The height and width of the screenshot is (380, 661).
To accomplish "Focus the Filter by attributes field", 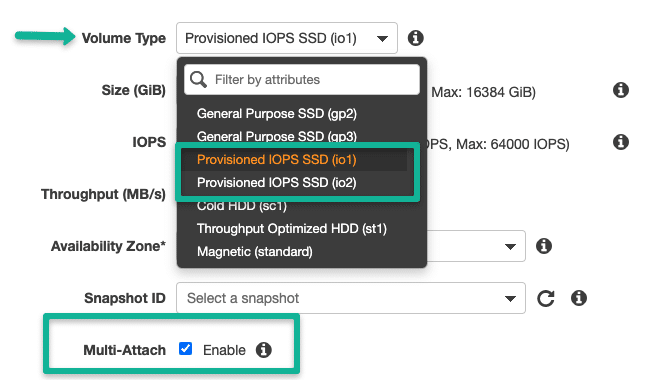I will pos(302,79).
